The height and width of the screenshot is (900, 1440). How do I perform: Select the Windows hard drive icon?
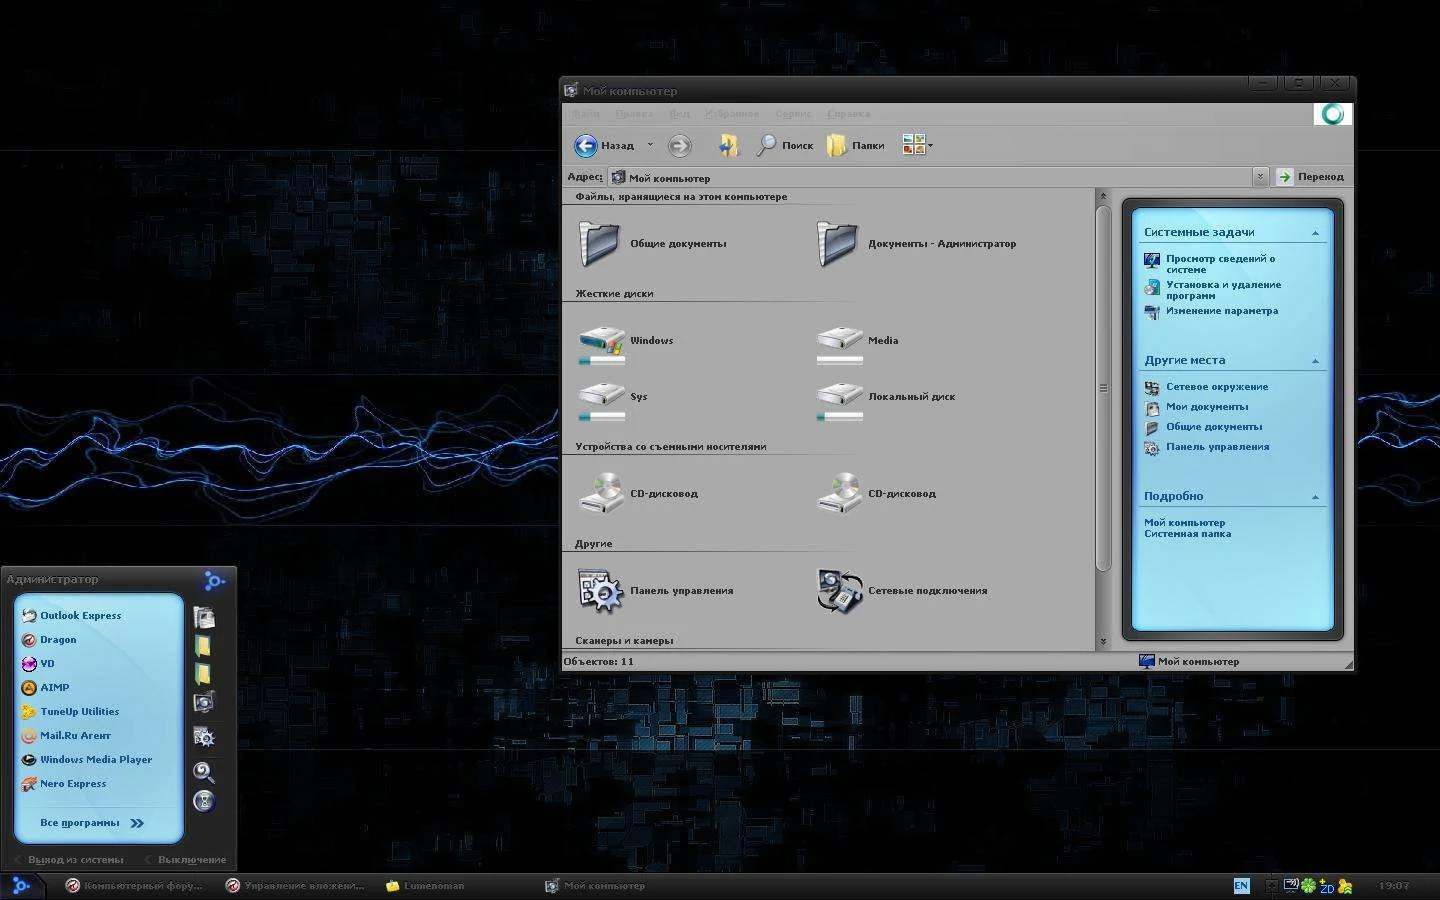click(601, 342)
